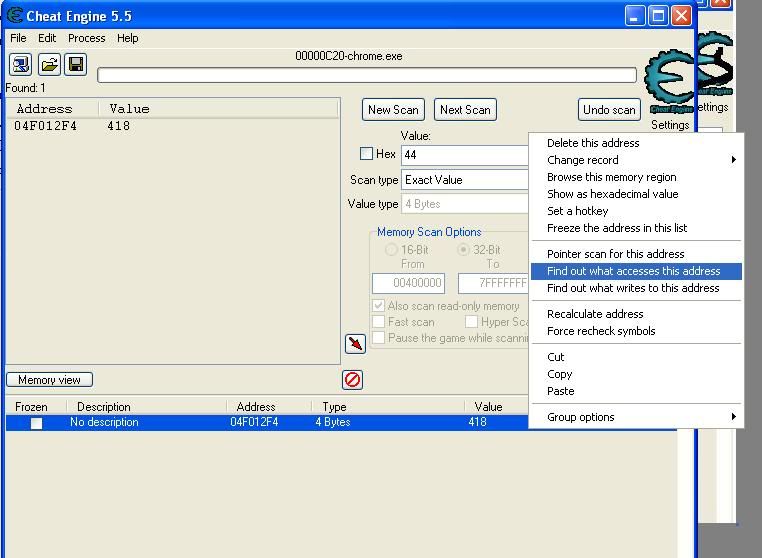Toggle Pause the game while scanning
Viewport: 762px width, 558px height.
pyautogui.click(x=379, y=338)
